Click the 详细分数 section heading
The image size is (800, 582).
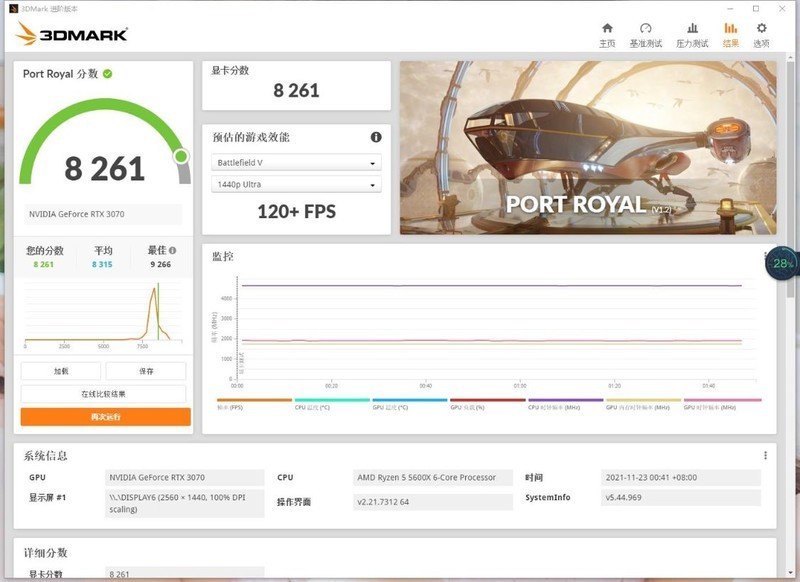pos(45,553)
